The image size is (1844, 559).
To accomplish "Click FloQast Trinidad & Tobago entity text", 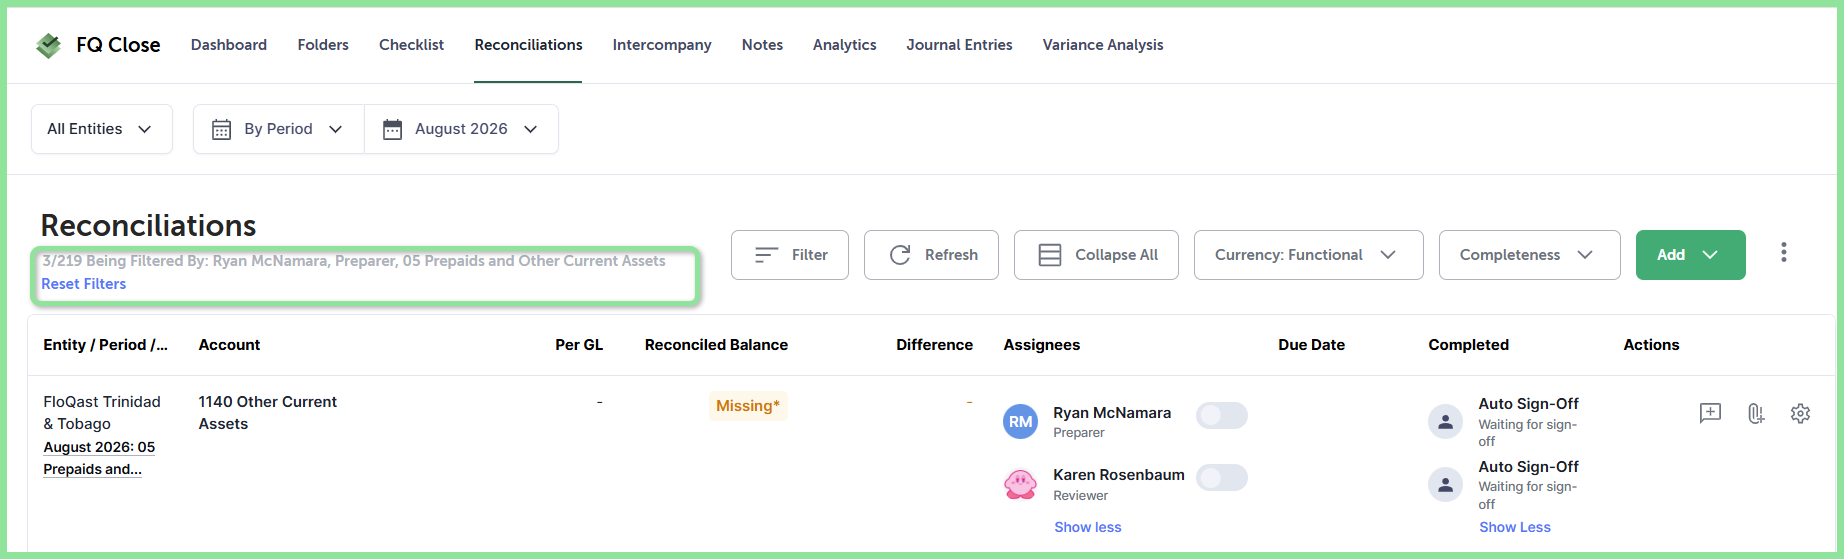I will pos(102,413).
